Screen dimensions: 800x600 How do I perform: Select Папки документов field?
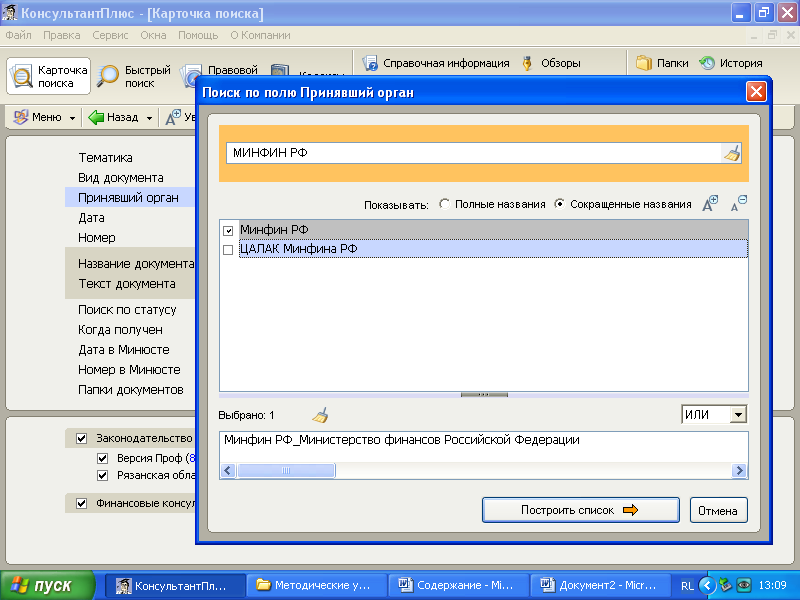coord(131,390)
